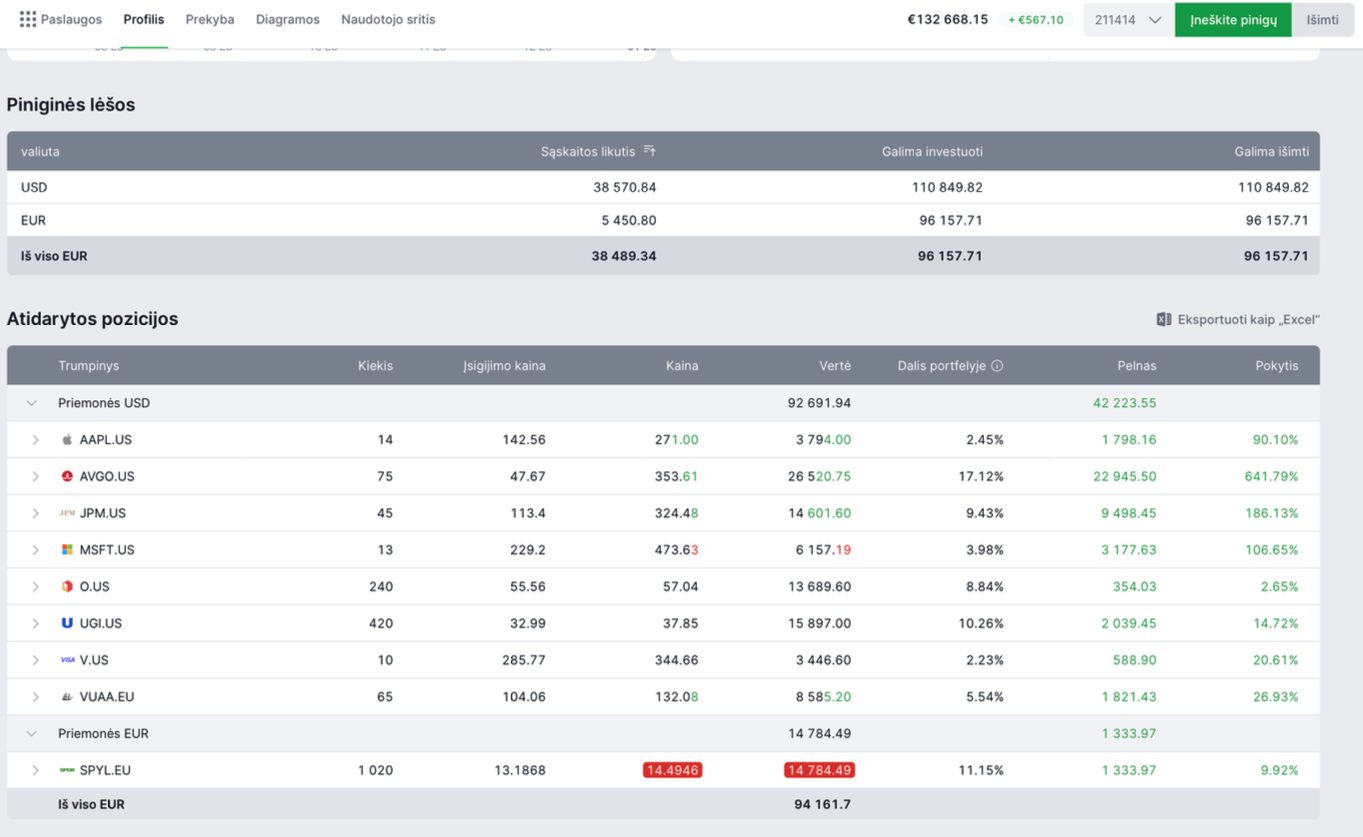The image size is (1363, 837).
Task: Click the UGI logo beside UGI.US
Action: click(67, 623)
